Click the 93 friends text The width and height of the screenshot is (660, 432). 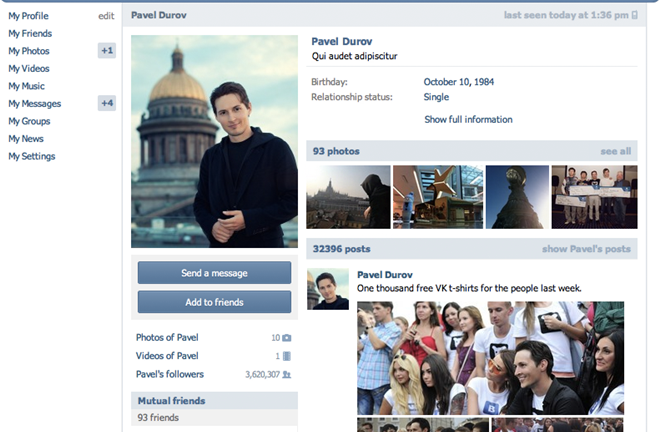[158, 418]
